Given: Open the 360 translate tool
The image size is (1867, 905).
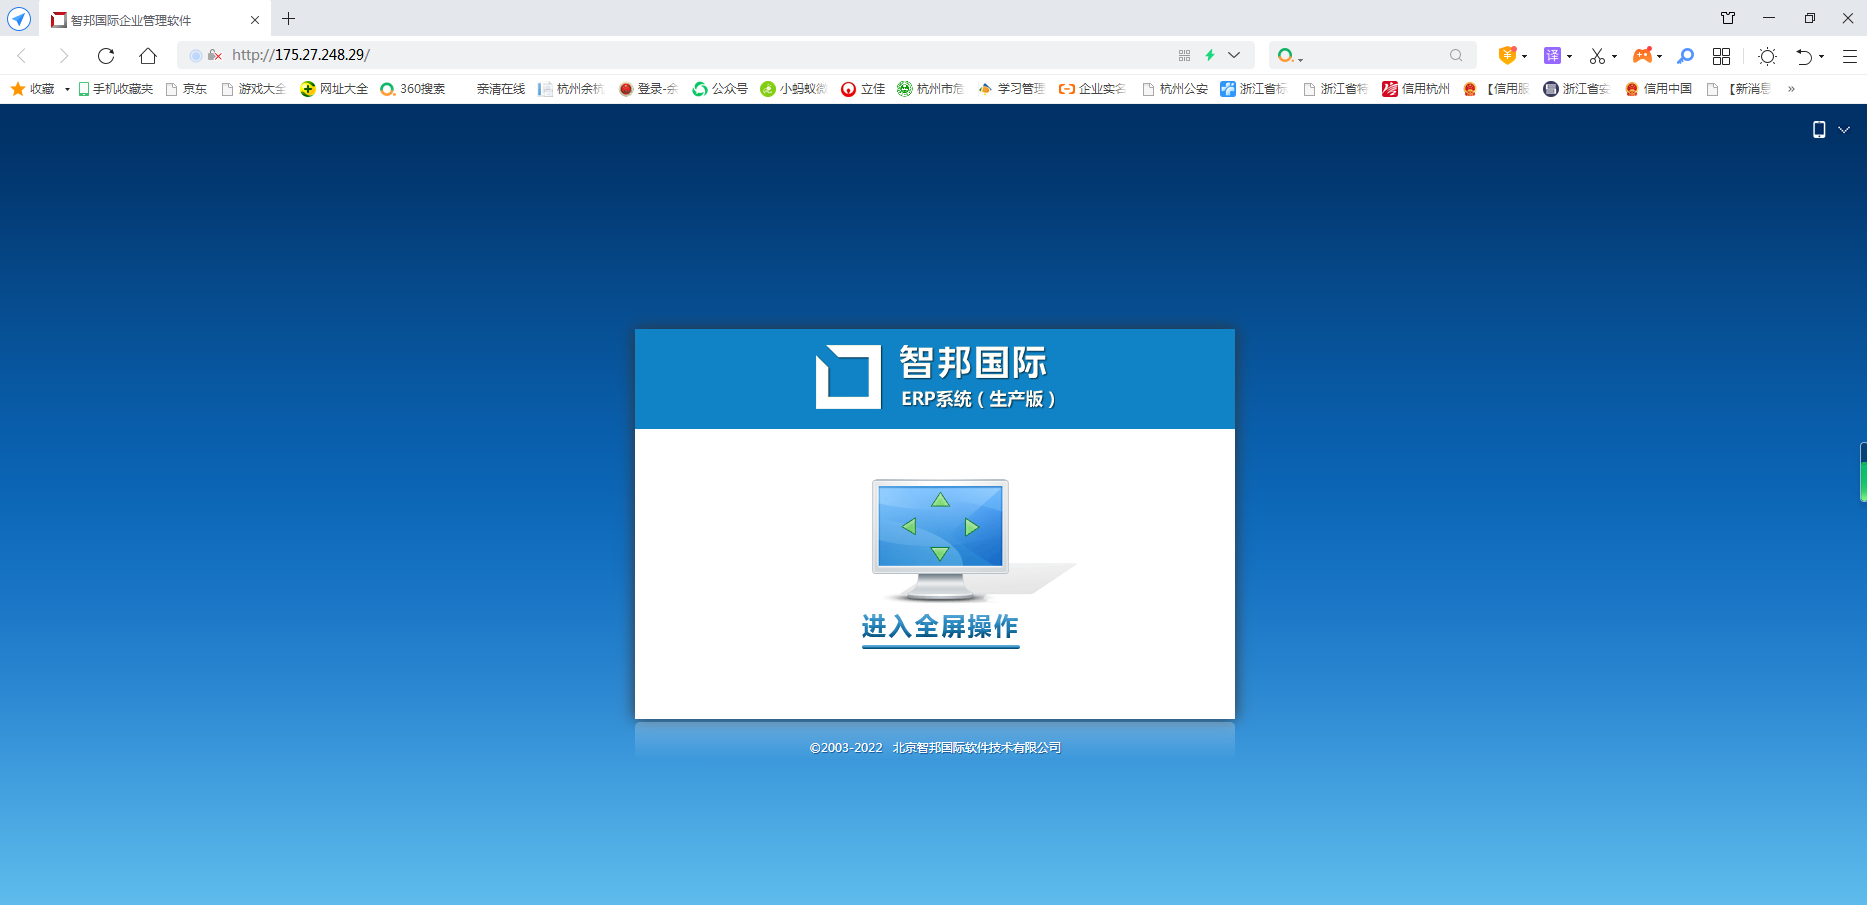Looking at the screenshot, I should pyautogui.click(x=1553, y=55).
